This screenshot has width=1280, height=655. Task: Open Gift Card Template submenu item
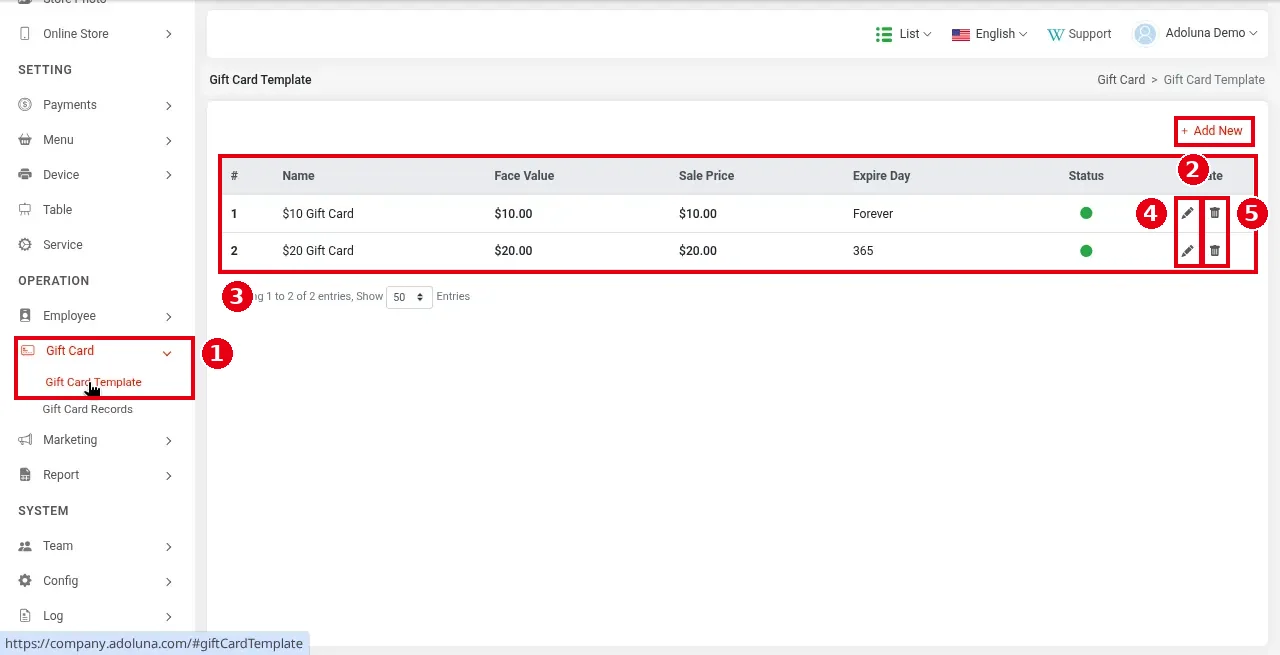[93, 382]
